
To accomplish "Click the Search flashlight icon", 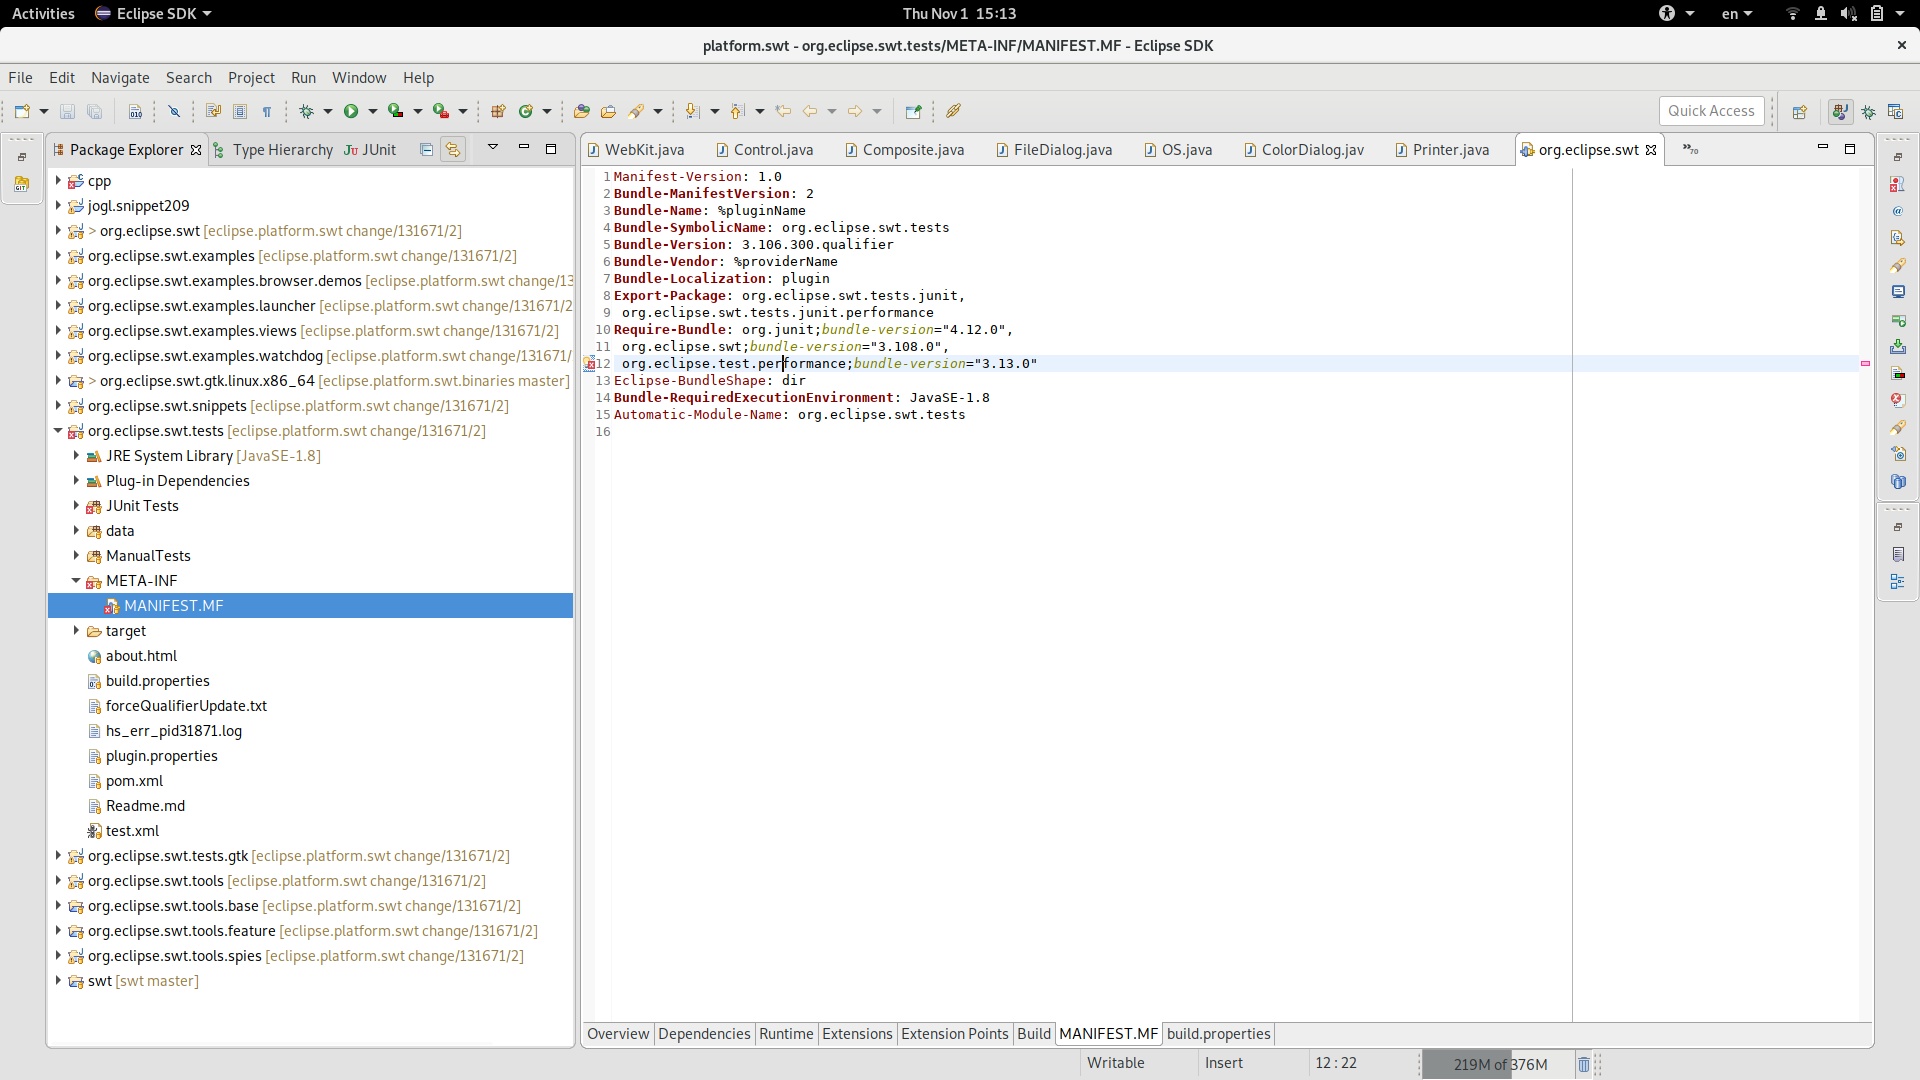I will click(x=636, y=111).
